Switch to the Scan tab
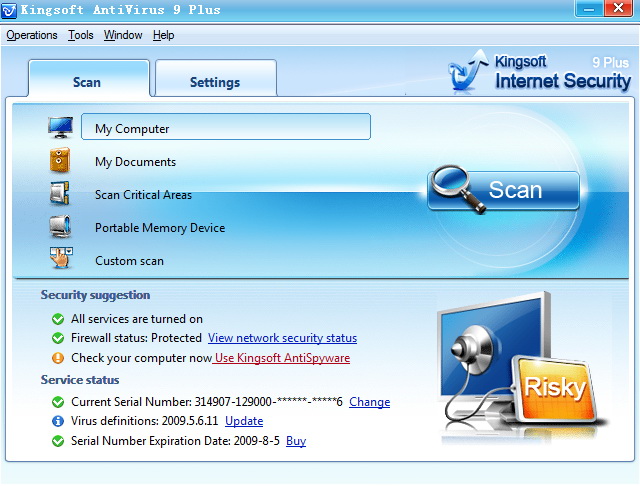 pos(89,79)
